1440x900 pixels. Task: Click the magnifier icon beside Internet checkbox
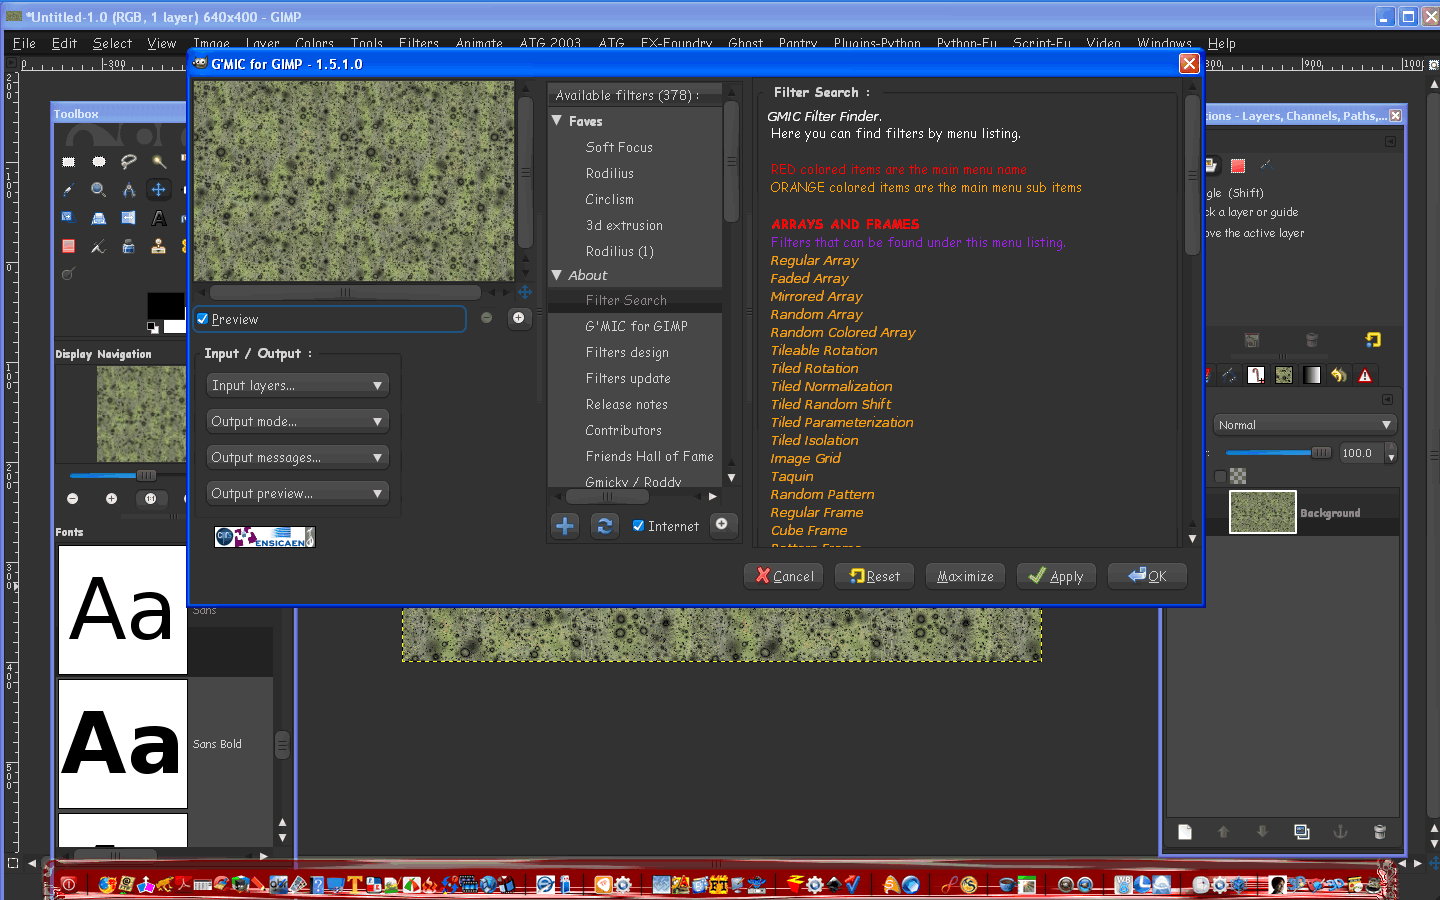click(x=722, y=524)
